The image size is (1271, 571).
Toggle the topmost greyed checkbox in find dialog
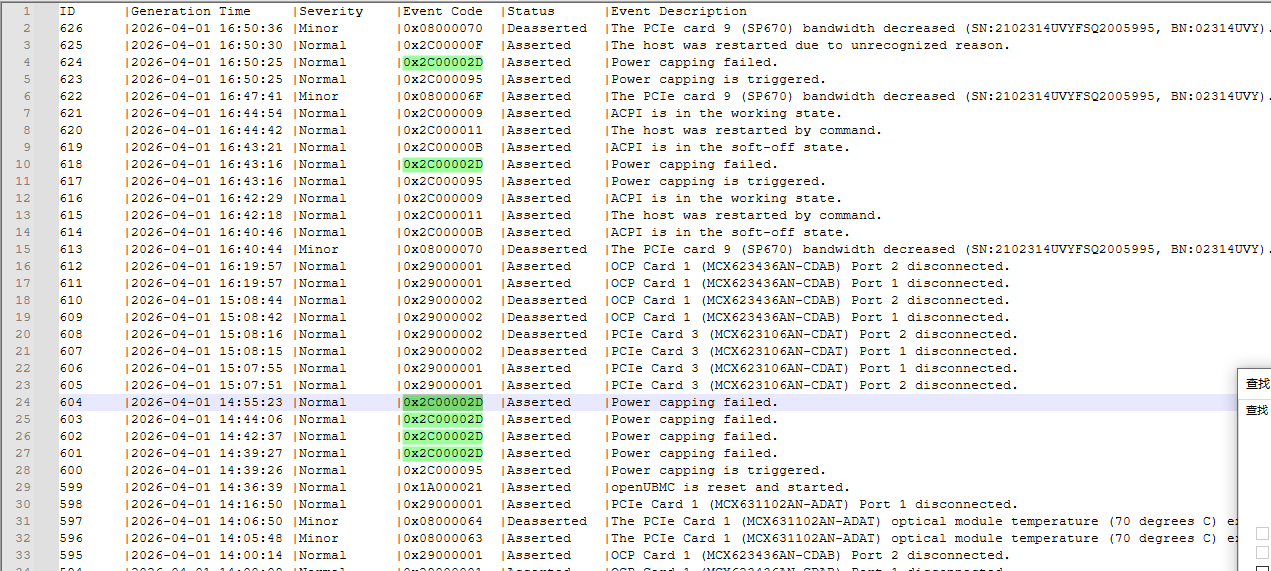[x=1262, y=534]
